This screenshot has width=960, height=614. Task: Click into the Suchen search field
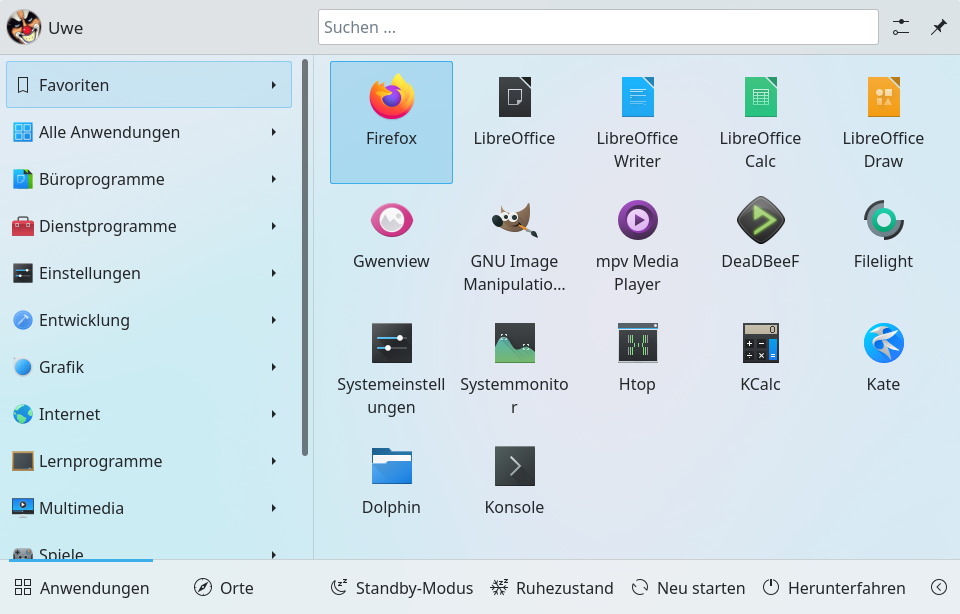pos(598,27)
